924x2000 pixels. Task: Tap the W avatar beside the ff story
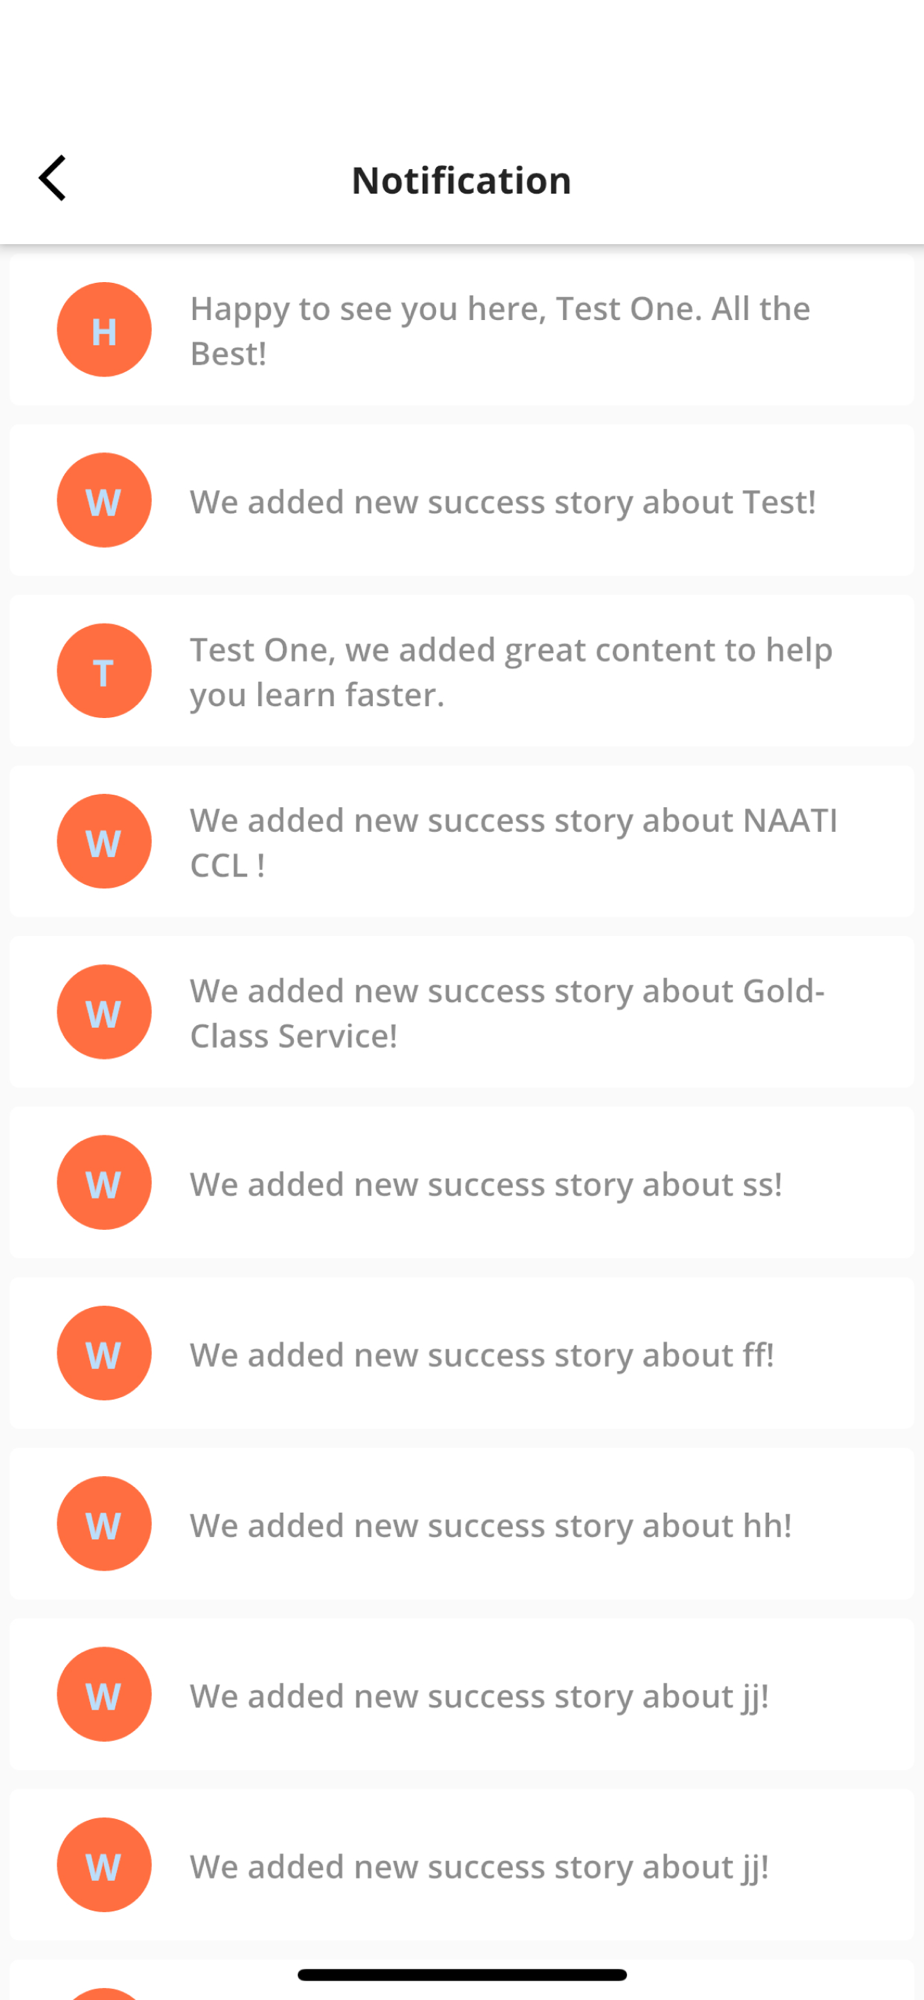coord(104,1353)
